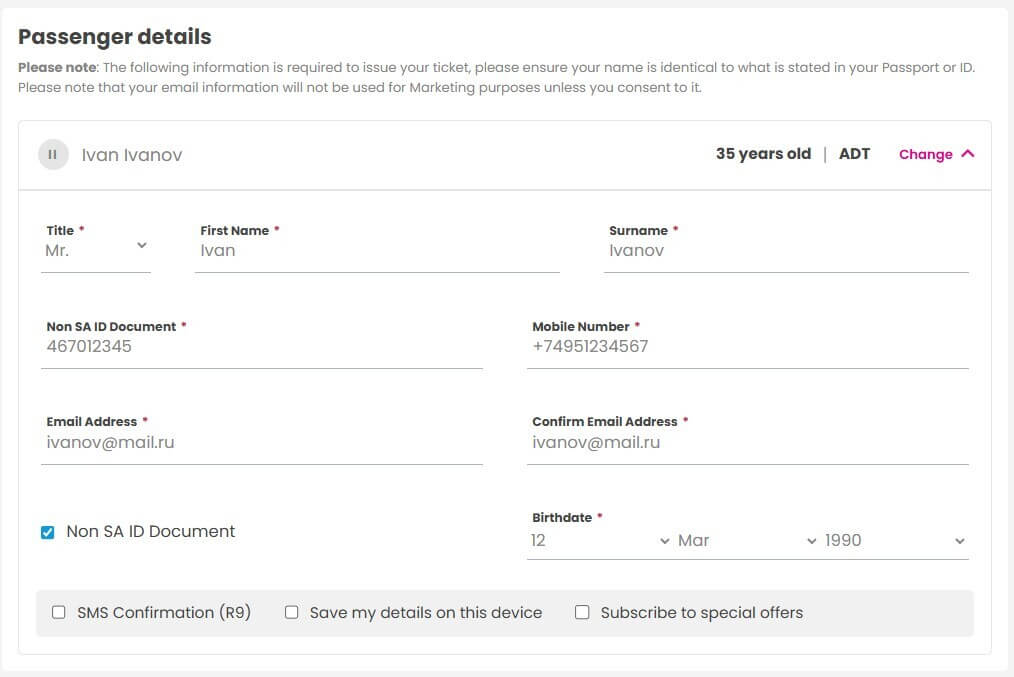Click the Email Address input field

tap(262, 442)
